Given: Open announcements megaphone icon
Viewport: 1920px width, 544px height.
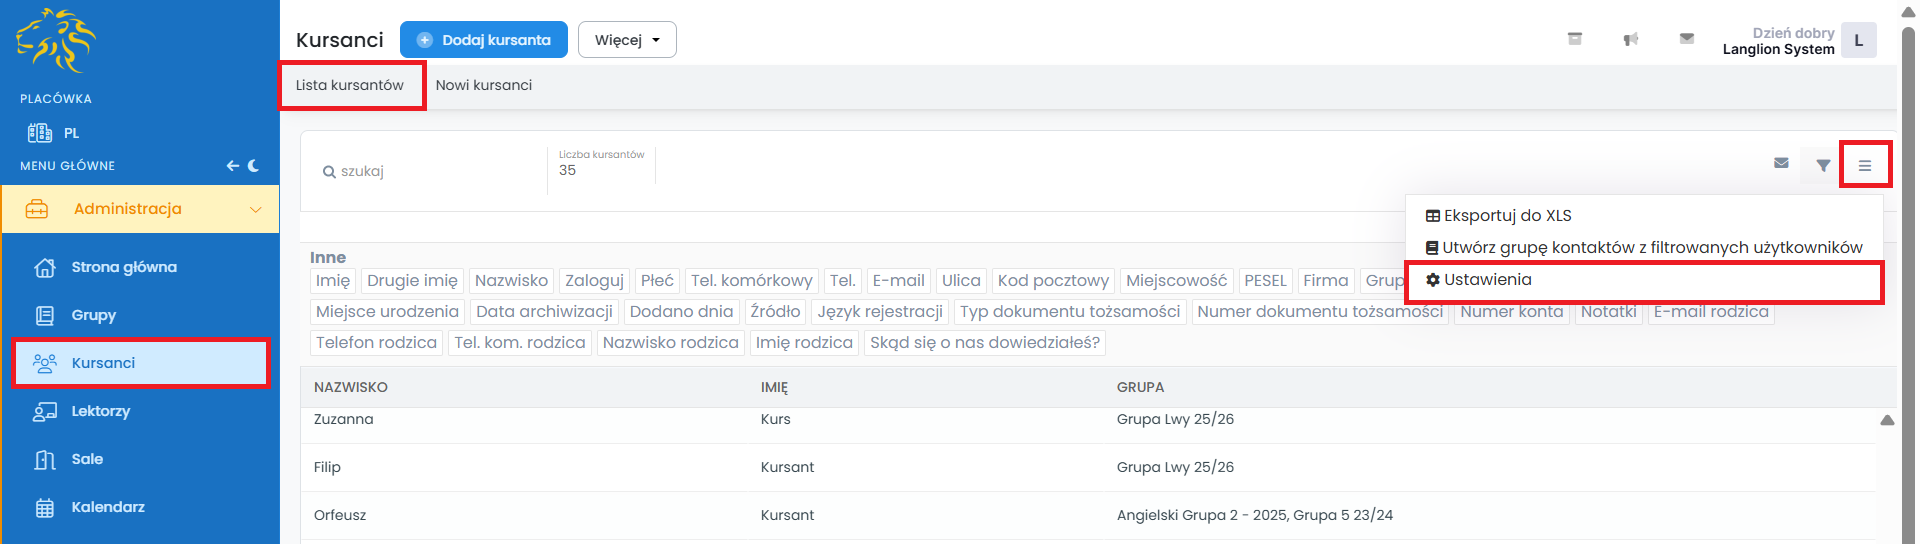Looking at the screenshot, I should point(1630,39).
